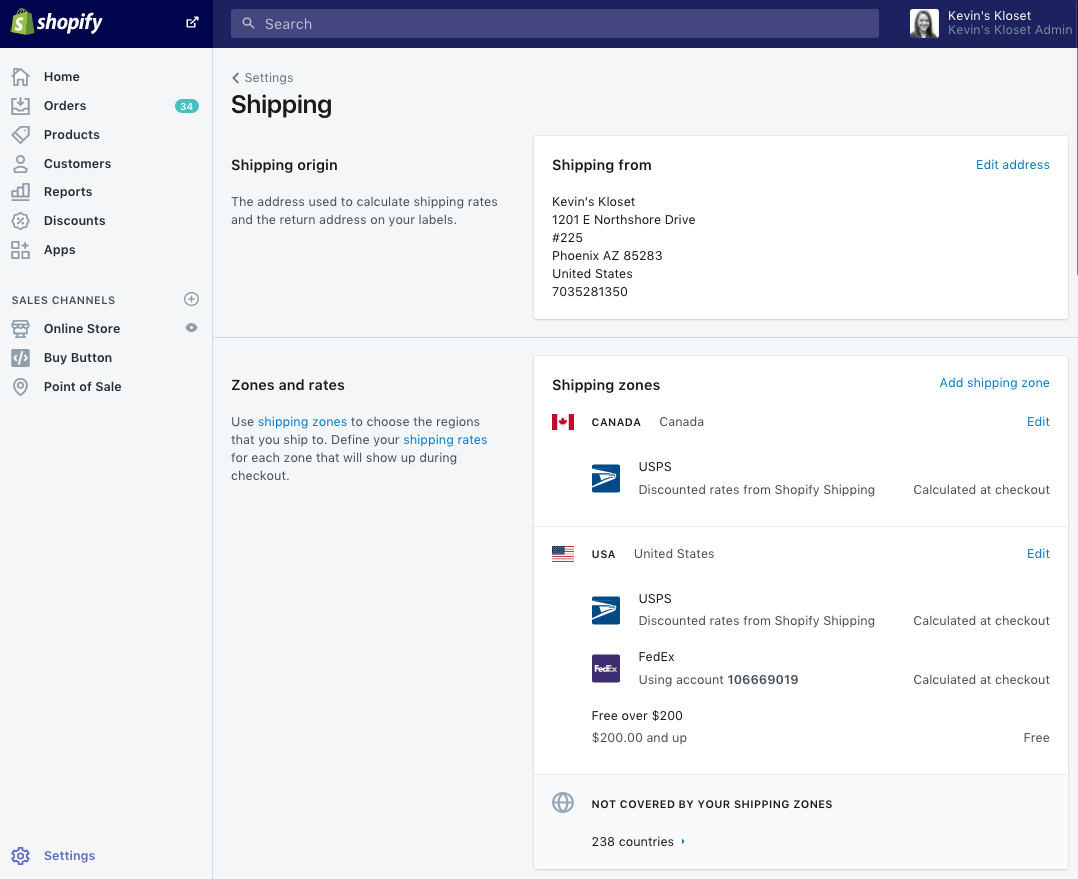
Task: Toggle the Online Store visibility eye icon
Action: (191, 328)
